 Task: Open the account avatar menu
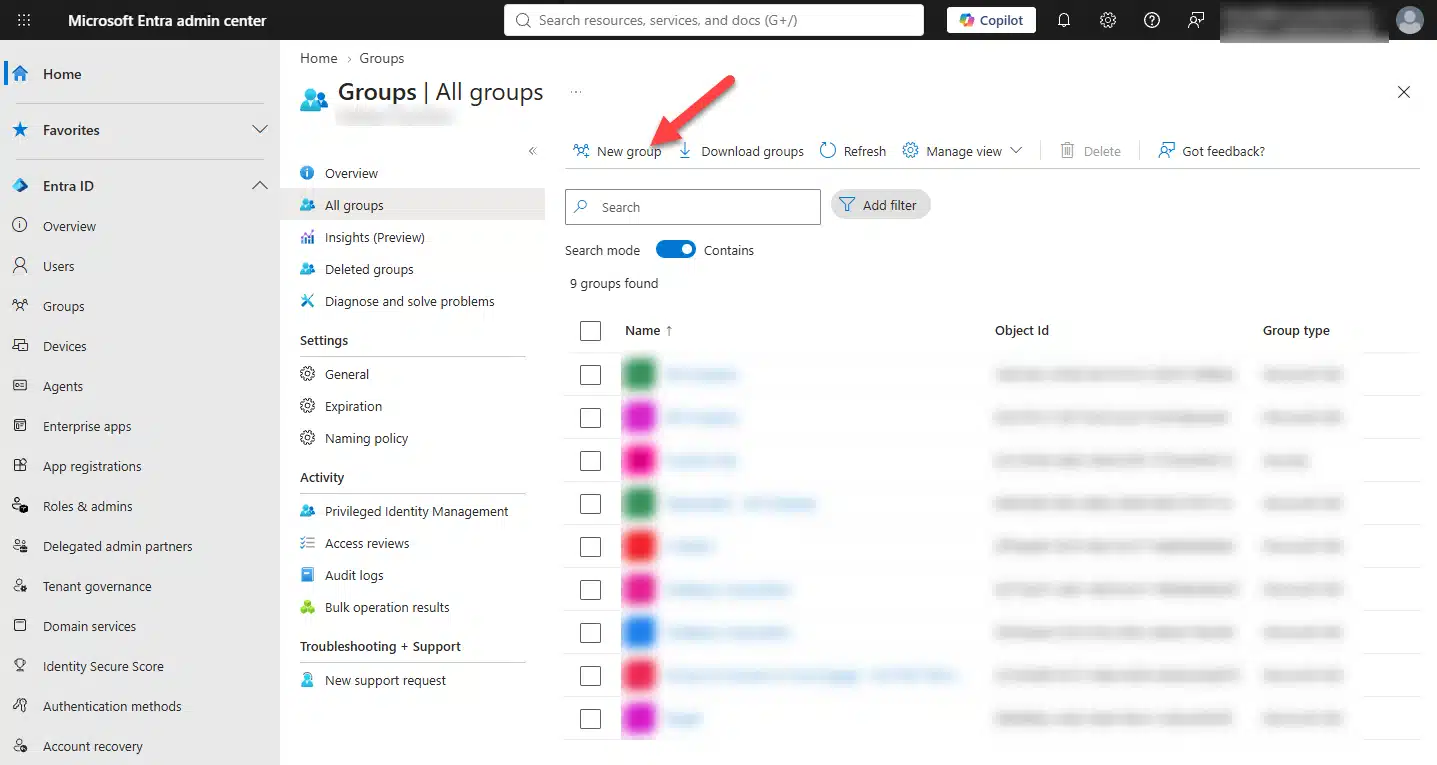pos(1410,20)
